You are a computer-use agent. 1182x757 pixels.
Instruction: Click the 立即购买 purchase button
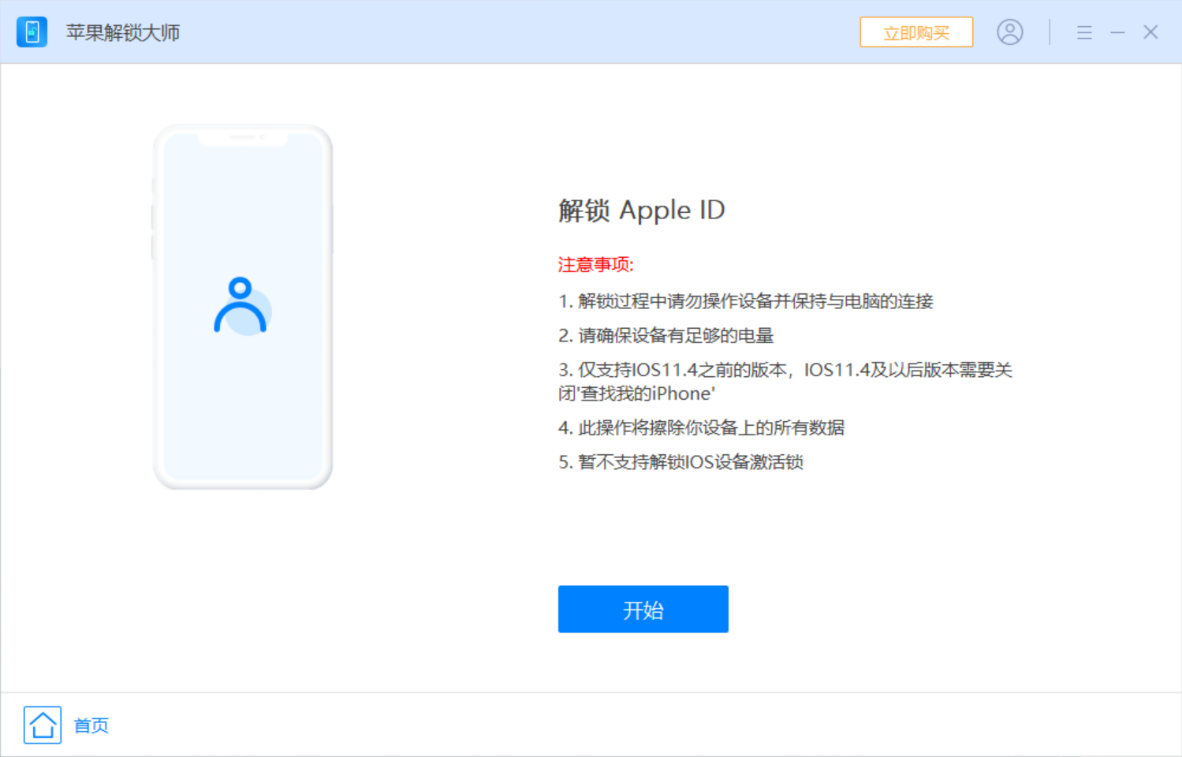(x=916, y=31)
